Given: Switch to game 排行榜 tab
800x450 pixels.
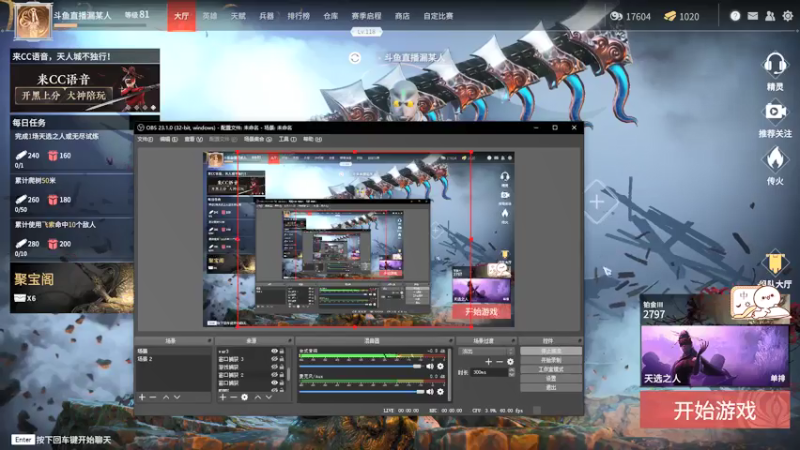Looking at the screenshot, I should pyautogui.click(x=298, y=16).
